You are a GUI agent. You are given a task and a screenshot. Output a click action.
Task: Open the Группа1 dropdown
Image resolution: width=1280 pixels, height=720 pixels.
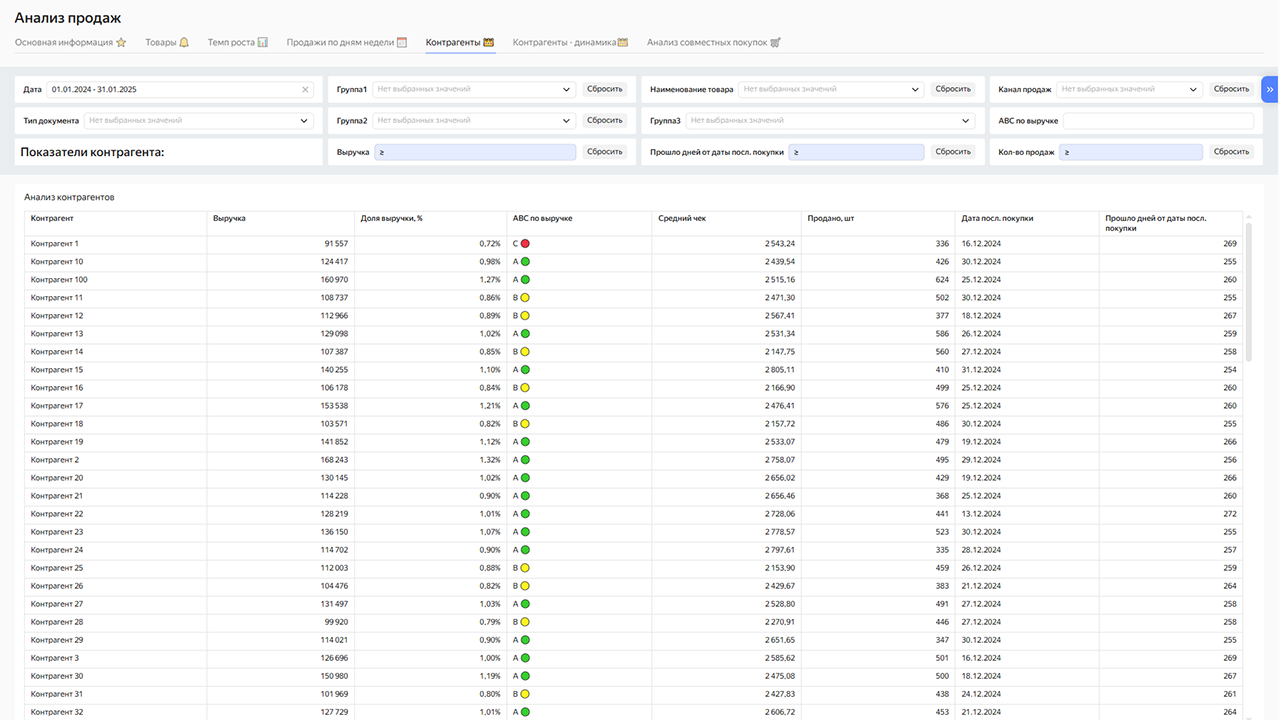pos(473,89)
